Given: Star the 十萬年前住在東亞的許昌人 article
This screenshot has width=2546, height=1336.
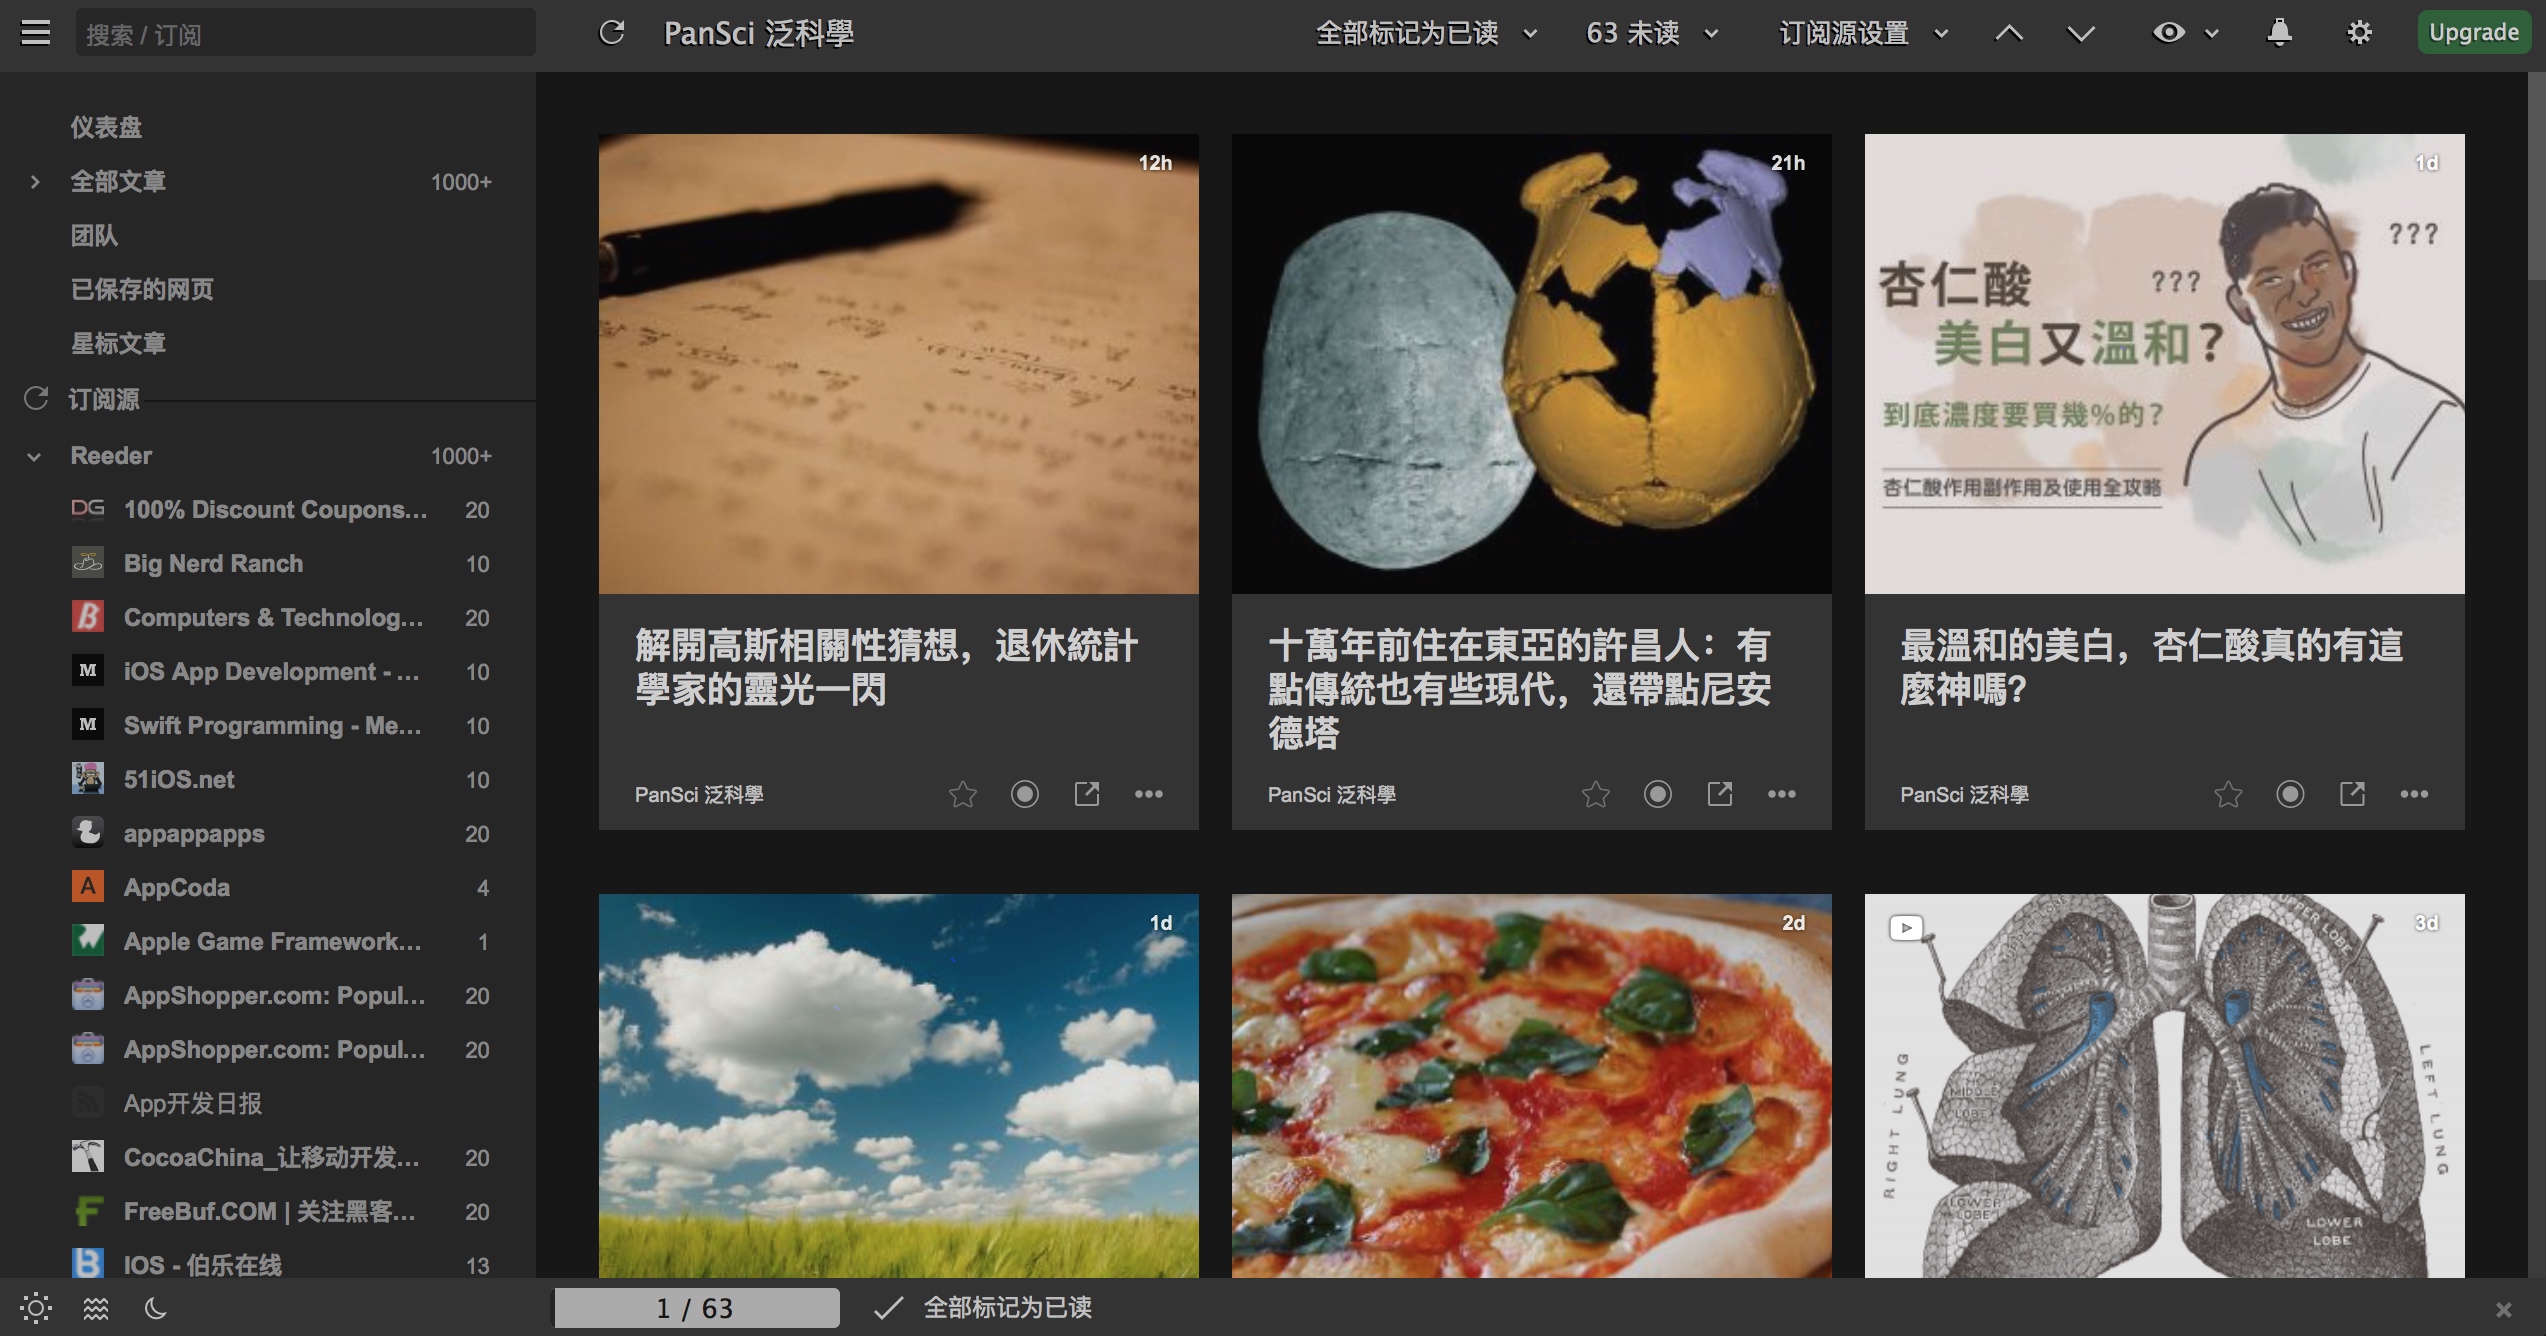Looking at the screenshot, I should tap(1596, 794).
